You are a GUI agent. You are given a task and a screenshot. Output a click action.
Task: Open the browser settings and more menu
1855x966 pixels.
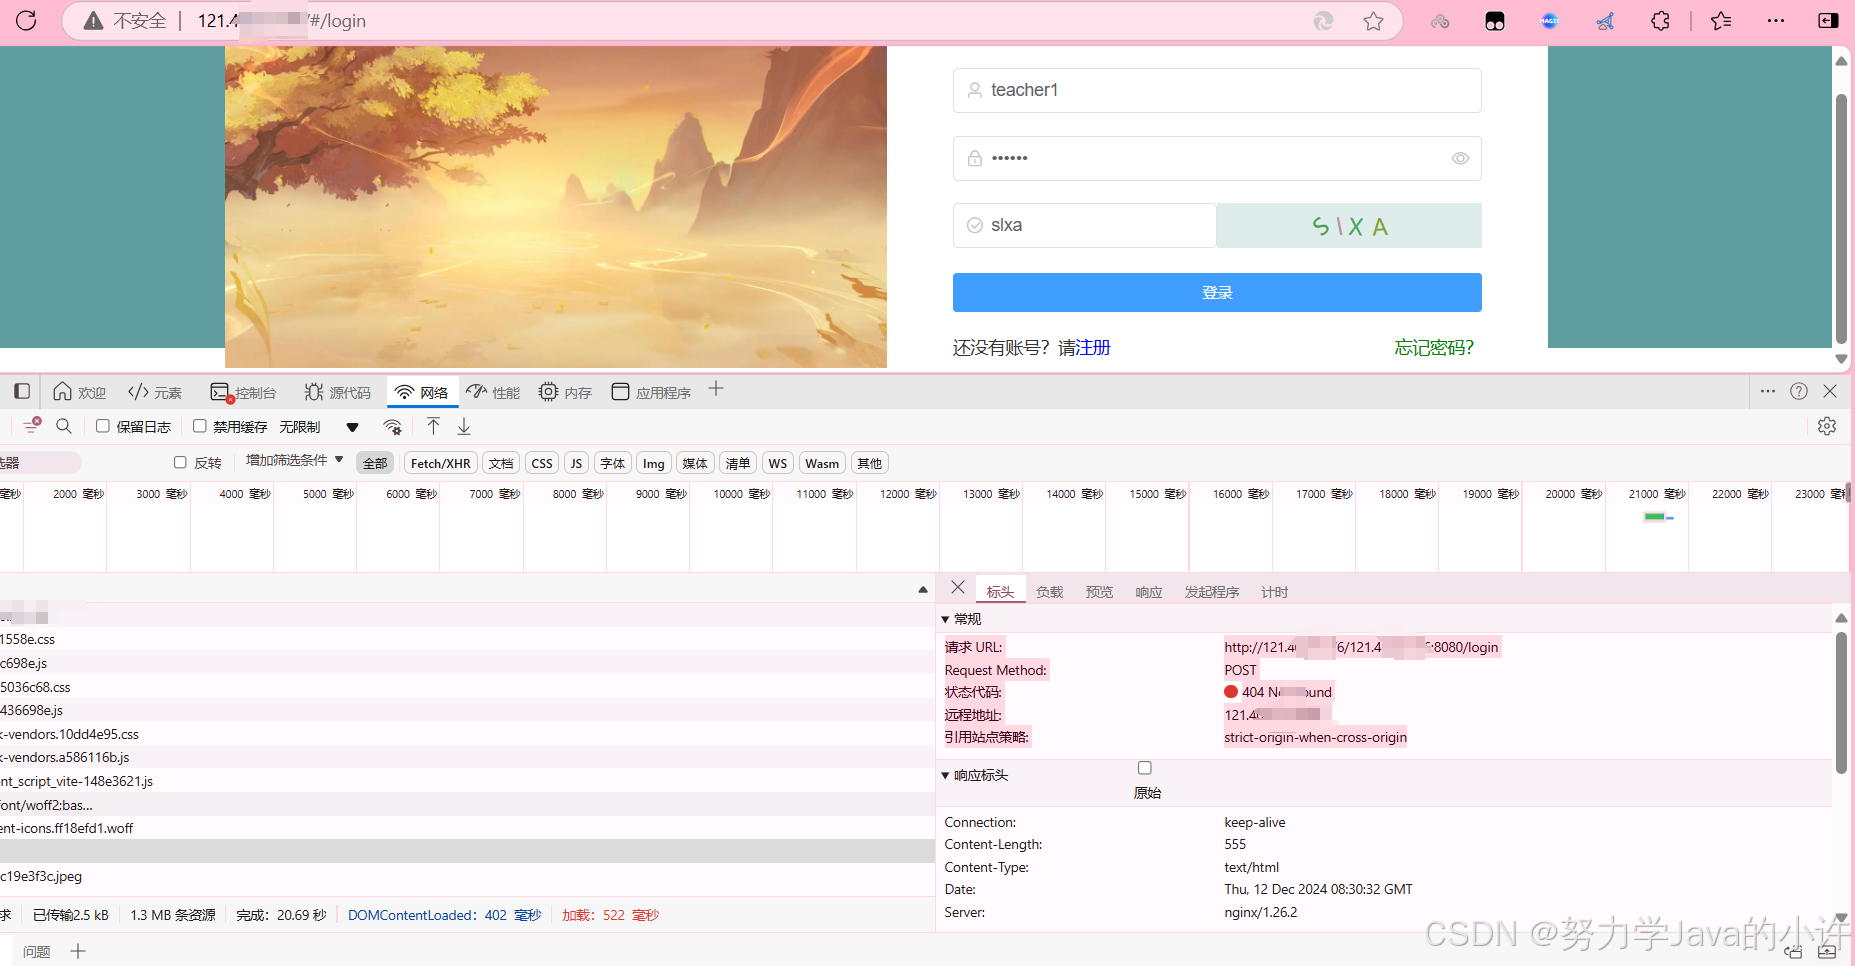pos(1776,21)
